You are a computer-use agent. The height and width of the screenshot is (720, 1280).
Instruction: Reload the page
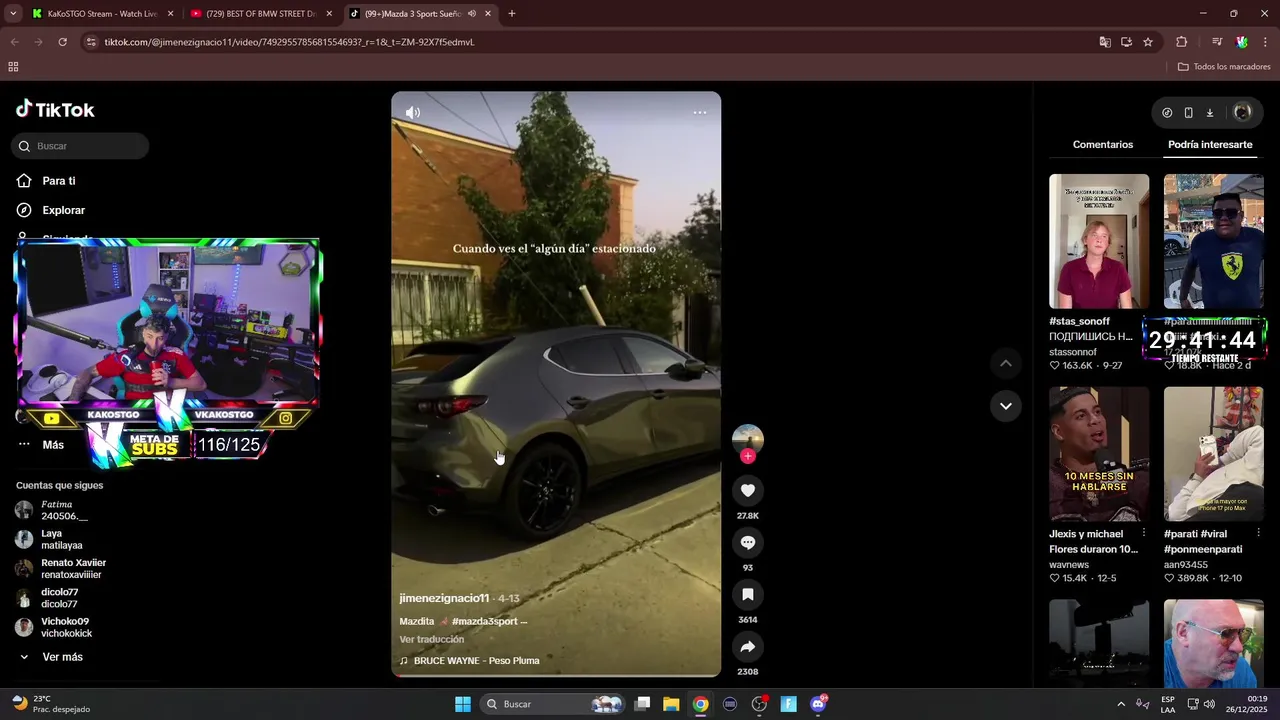[62, 42]
